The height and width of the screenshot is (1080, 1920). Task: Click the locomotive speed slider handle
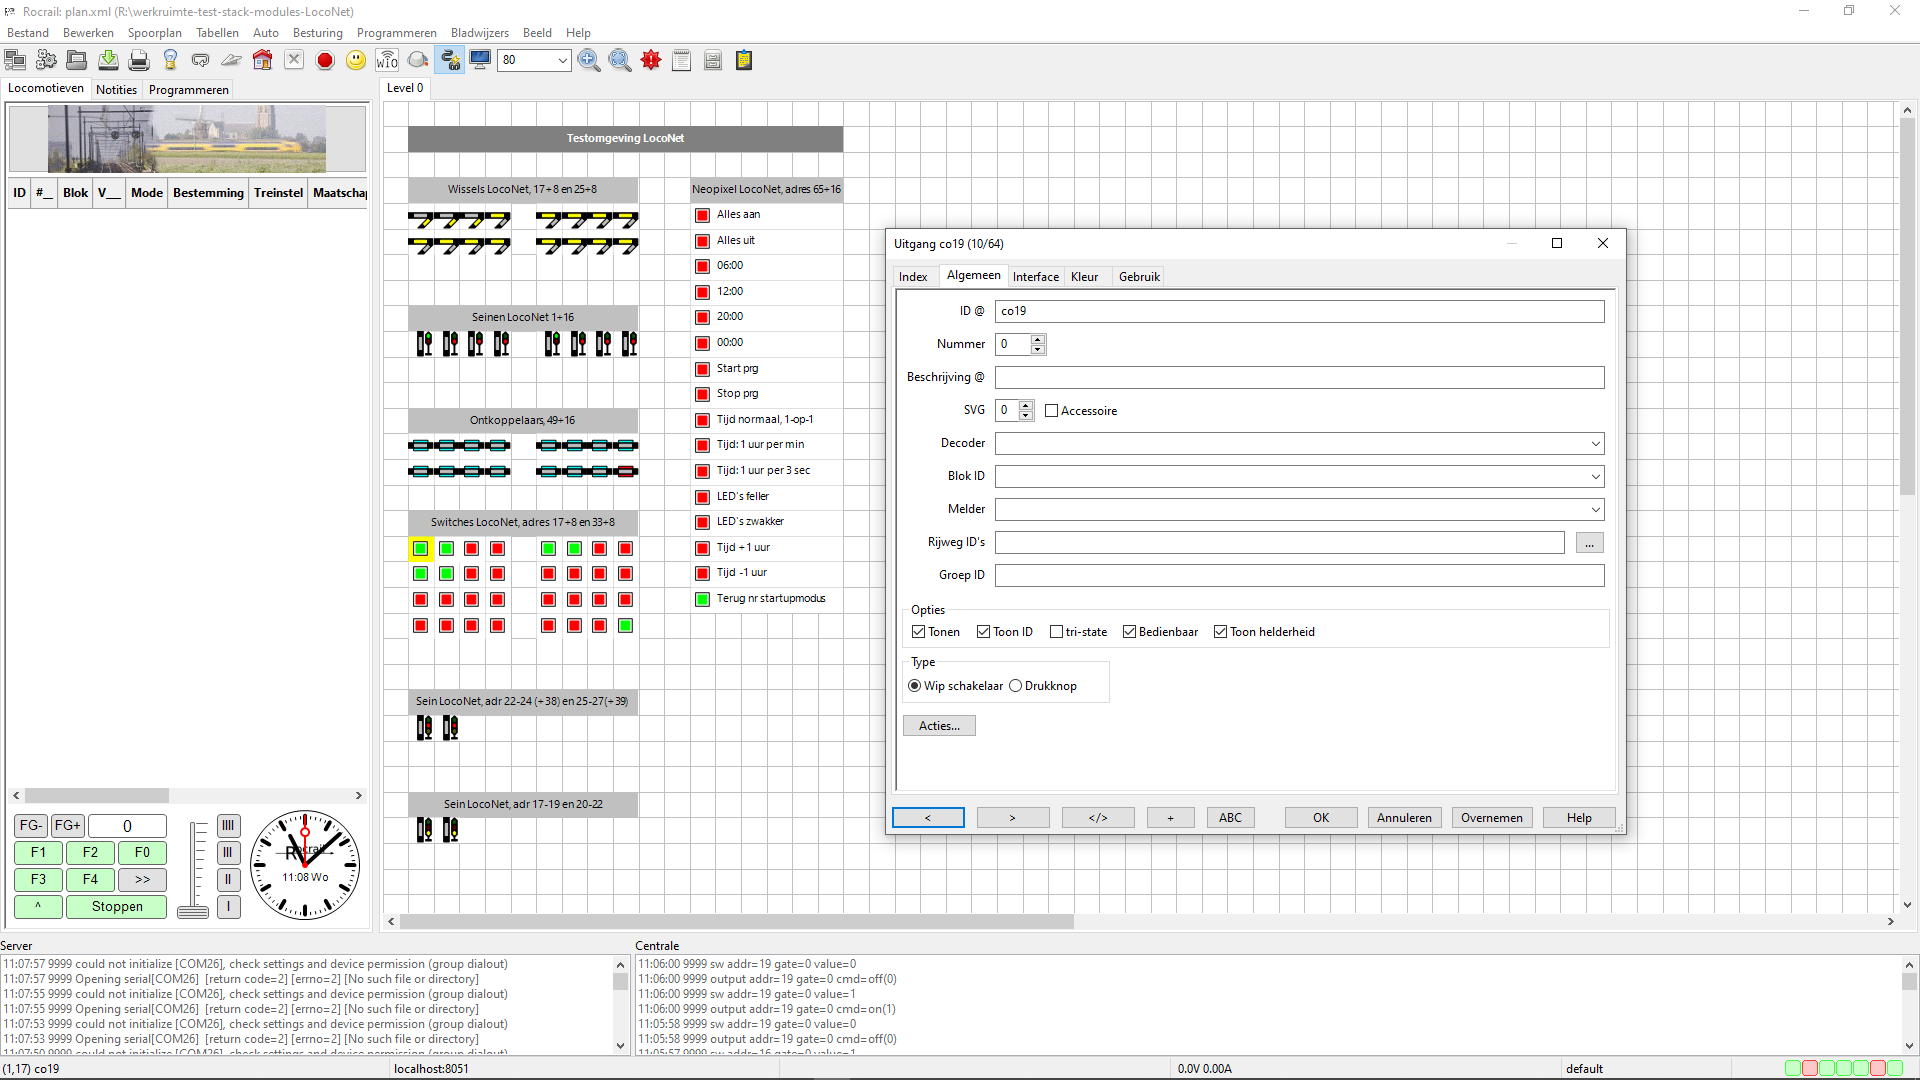click(x=193, y=911)
